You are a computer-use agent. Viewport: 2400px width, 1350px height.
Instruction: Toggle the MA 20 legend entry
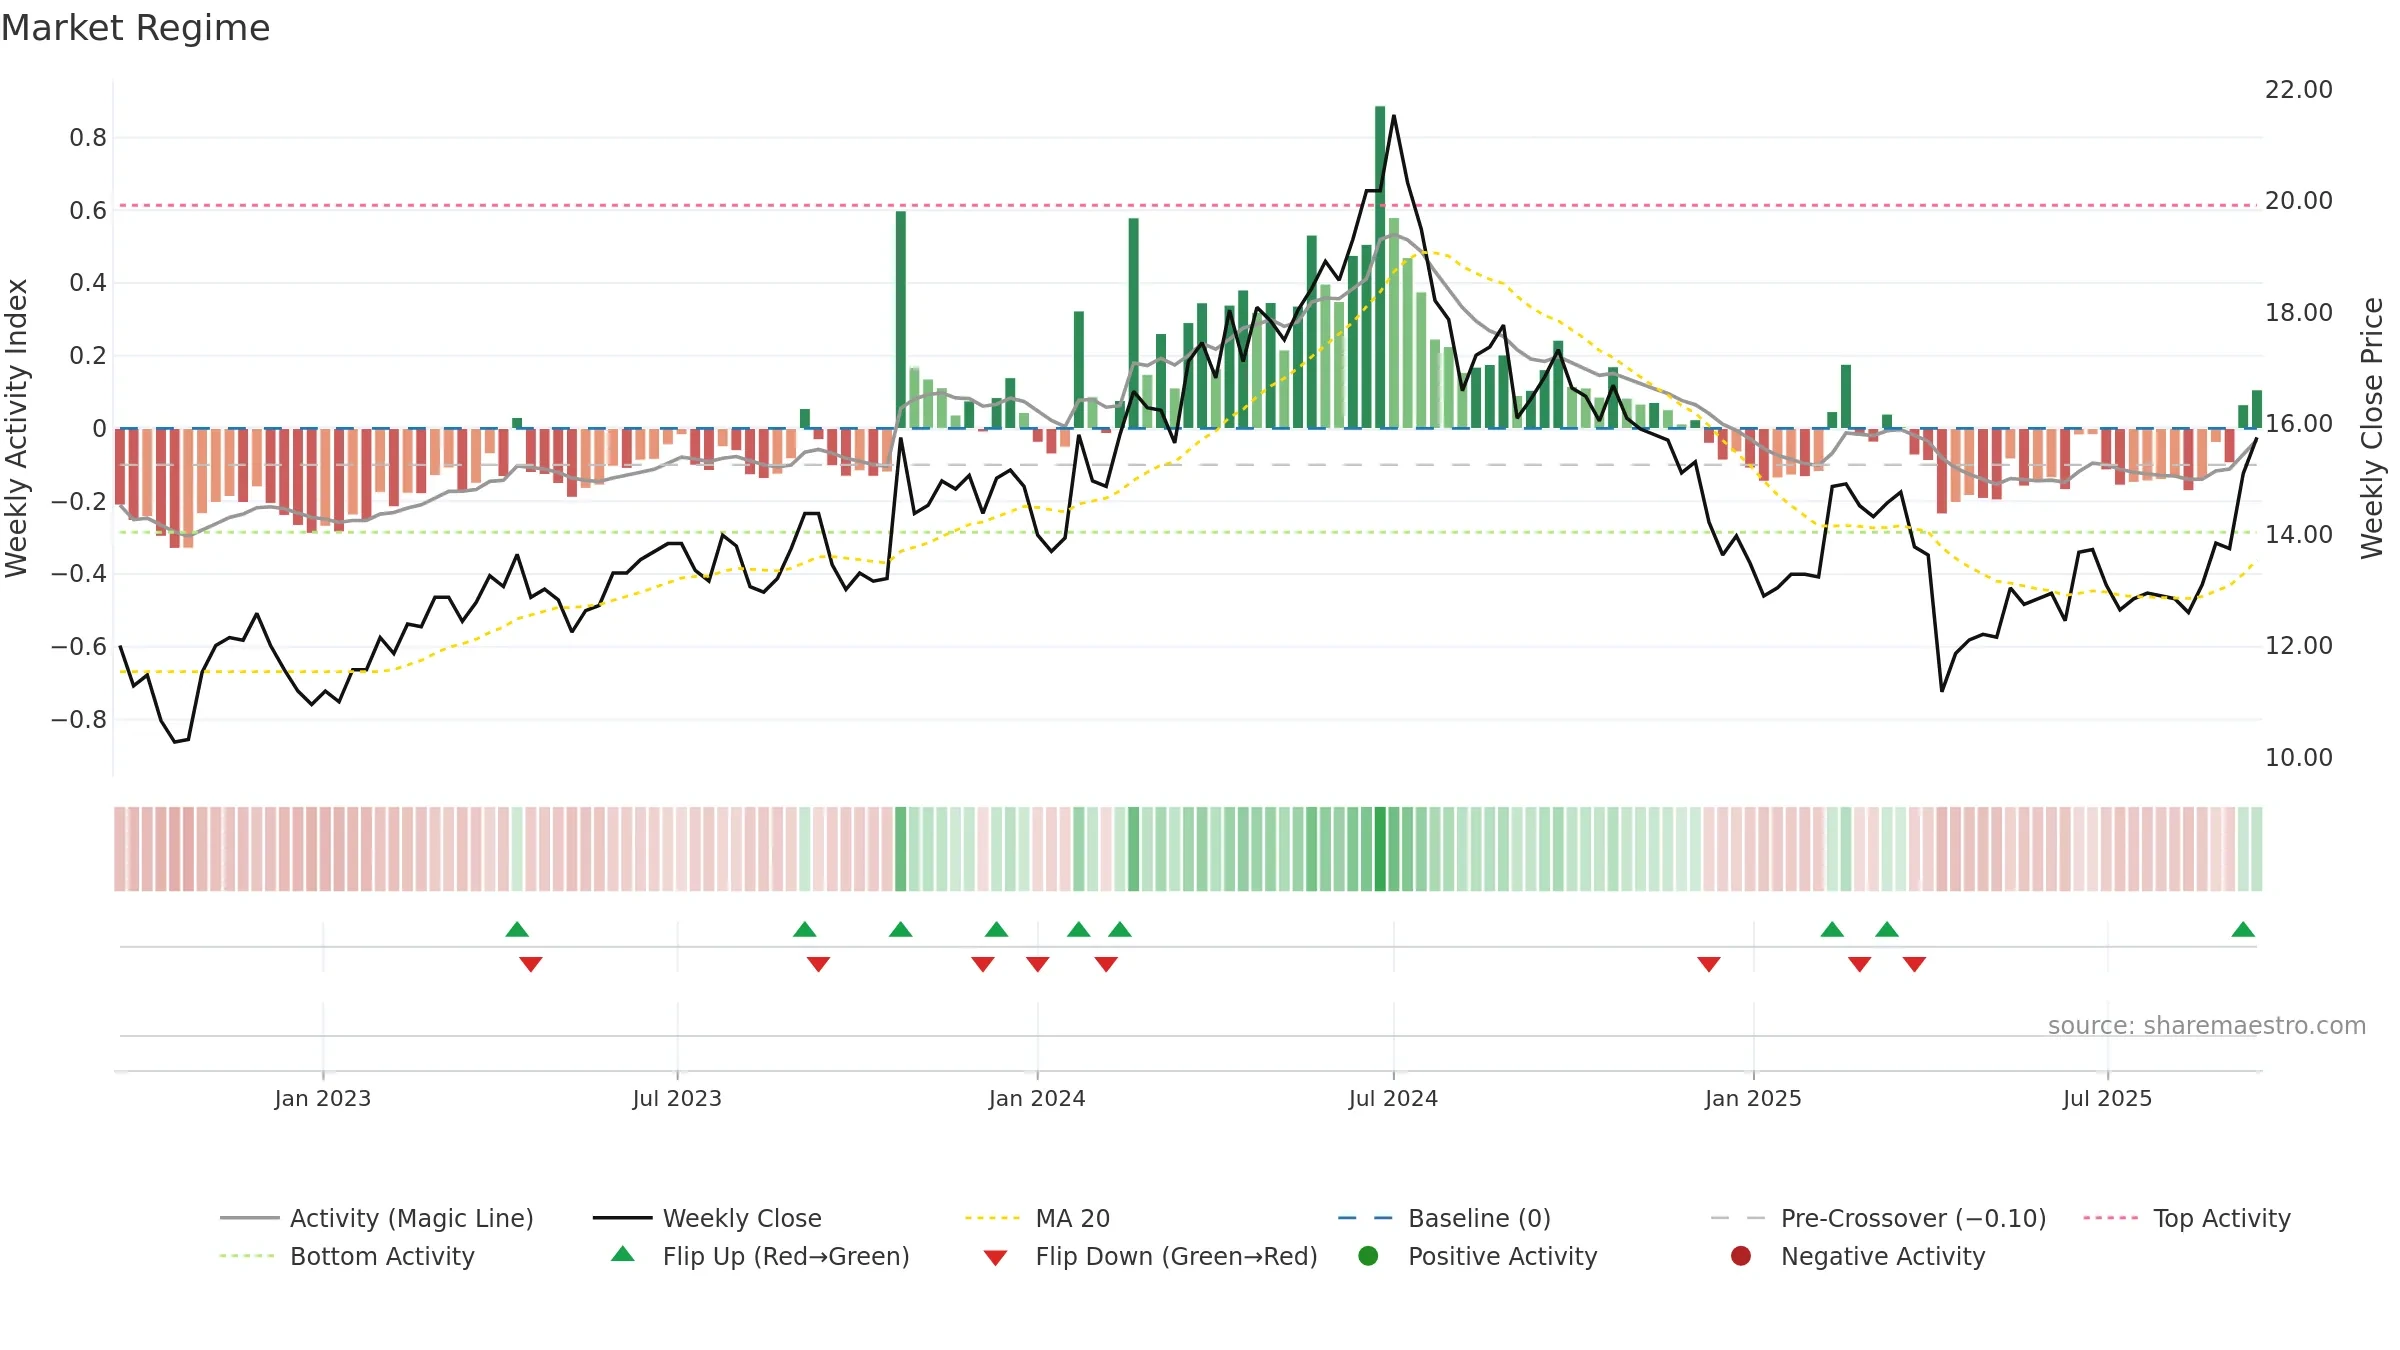pos(1037,1218)
